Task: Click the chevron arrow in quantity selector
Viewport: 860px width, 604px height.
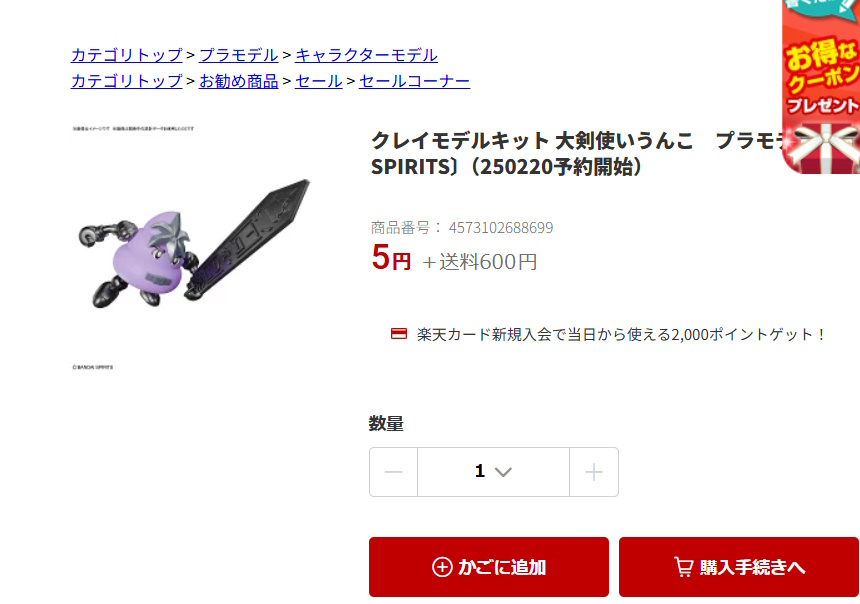Action: [x=503, y=472]
